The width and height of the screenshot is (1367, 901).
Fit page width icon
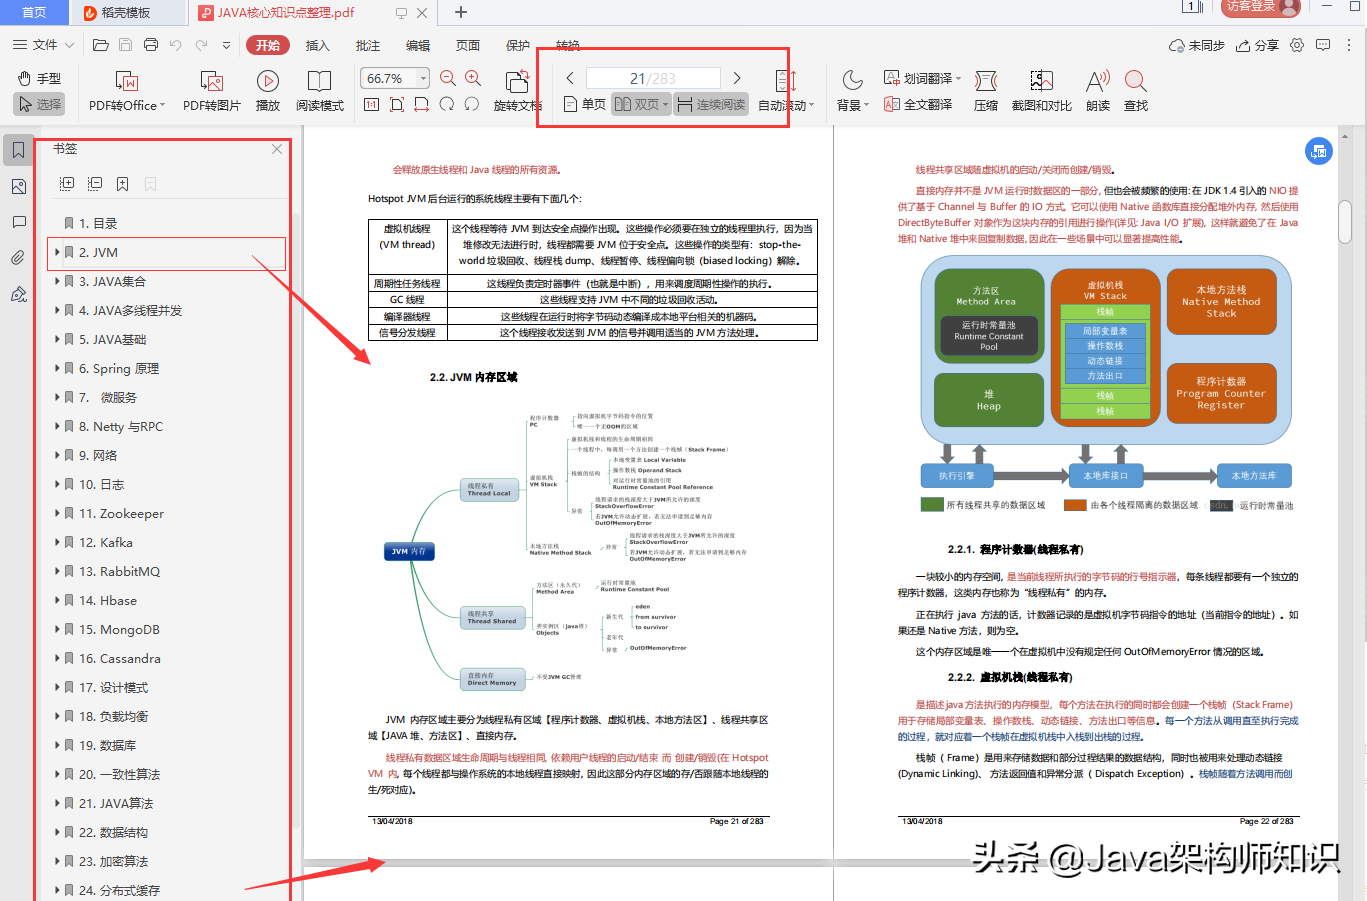421,104
